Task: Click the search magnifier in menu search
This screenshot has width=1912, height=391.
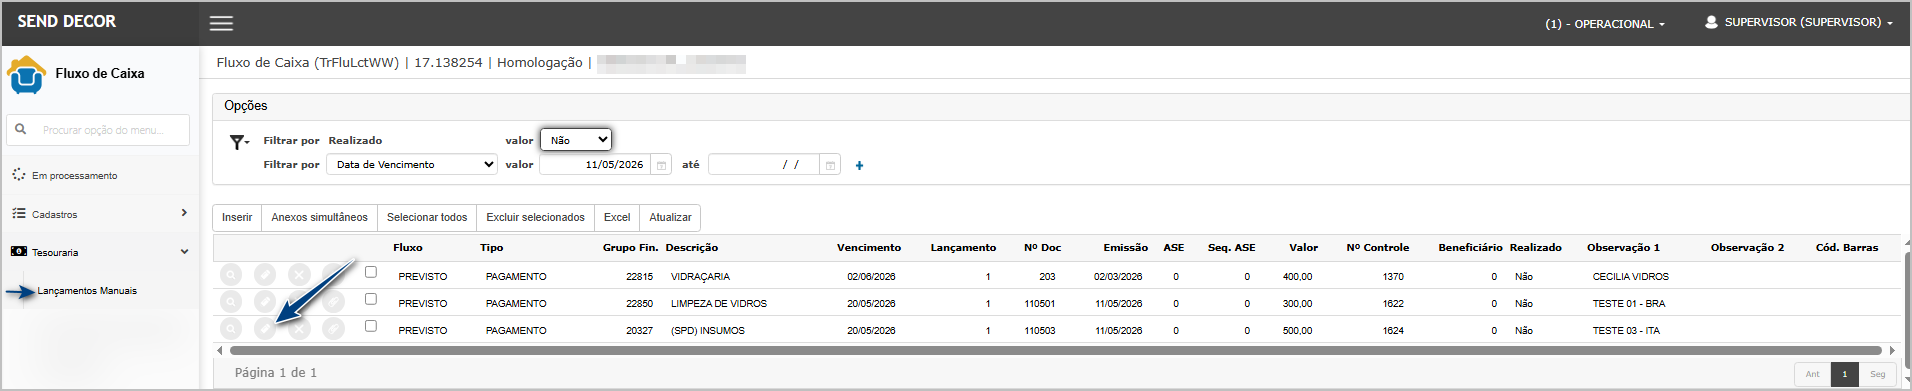Action: coord(20,129)
